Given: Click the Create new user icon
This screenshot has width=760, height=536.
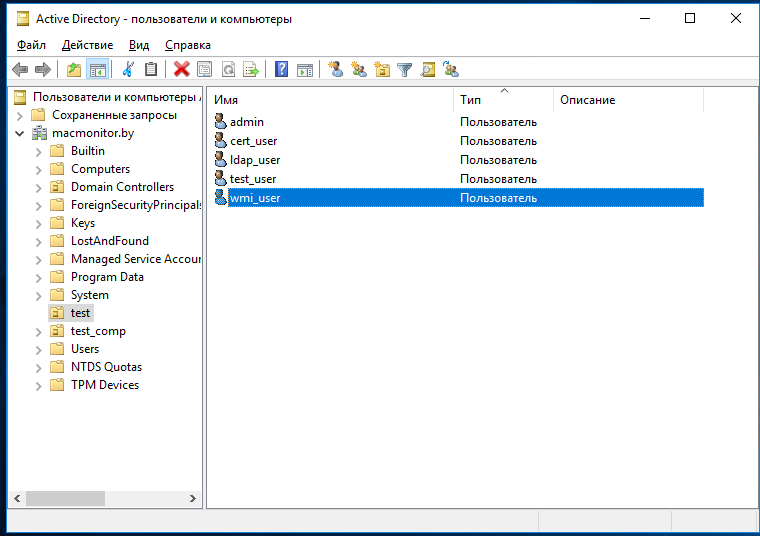Looking at the screenshot, I should click(x=336, y=69).
